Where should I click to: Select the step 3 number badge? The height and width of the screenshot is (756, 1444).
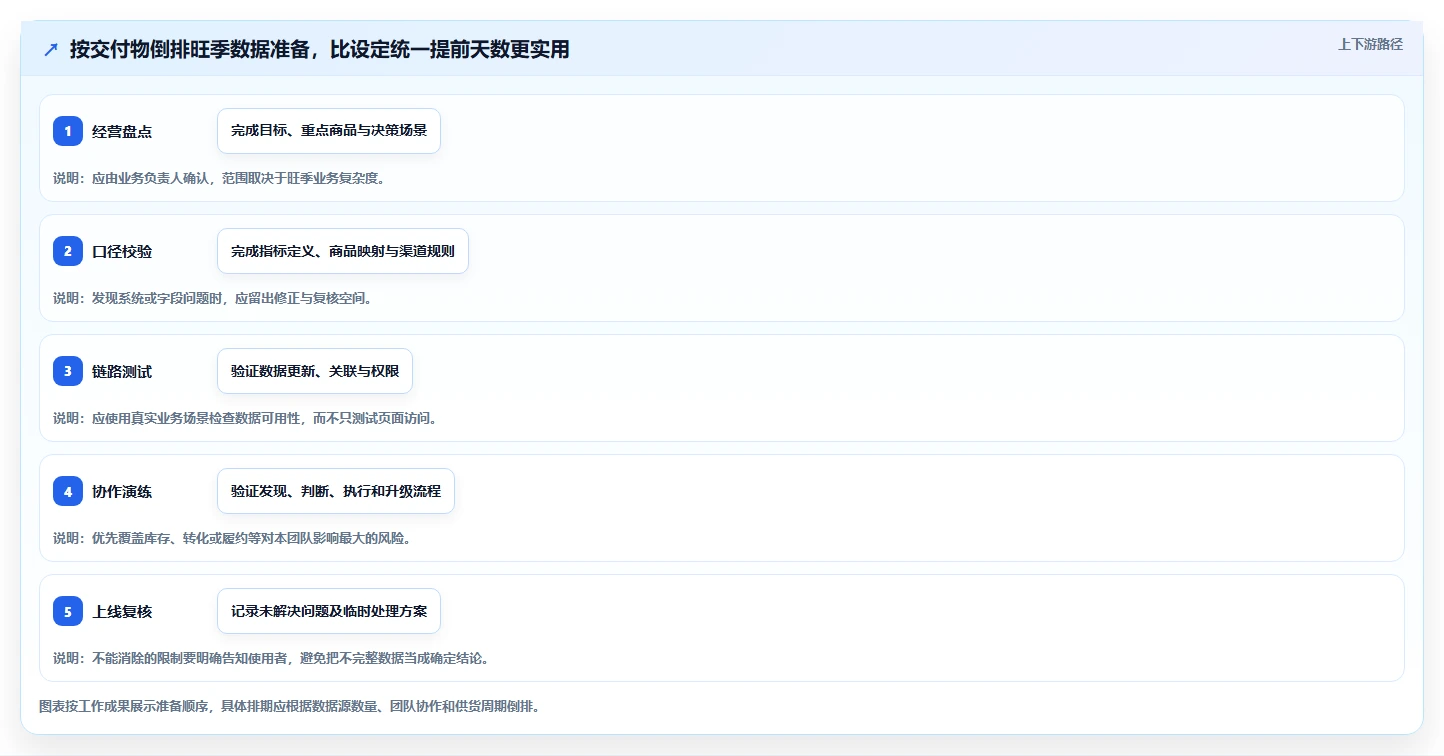[x=68, y=371]
